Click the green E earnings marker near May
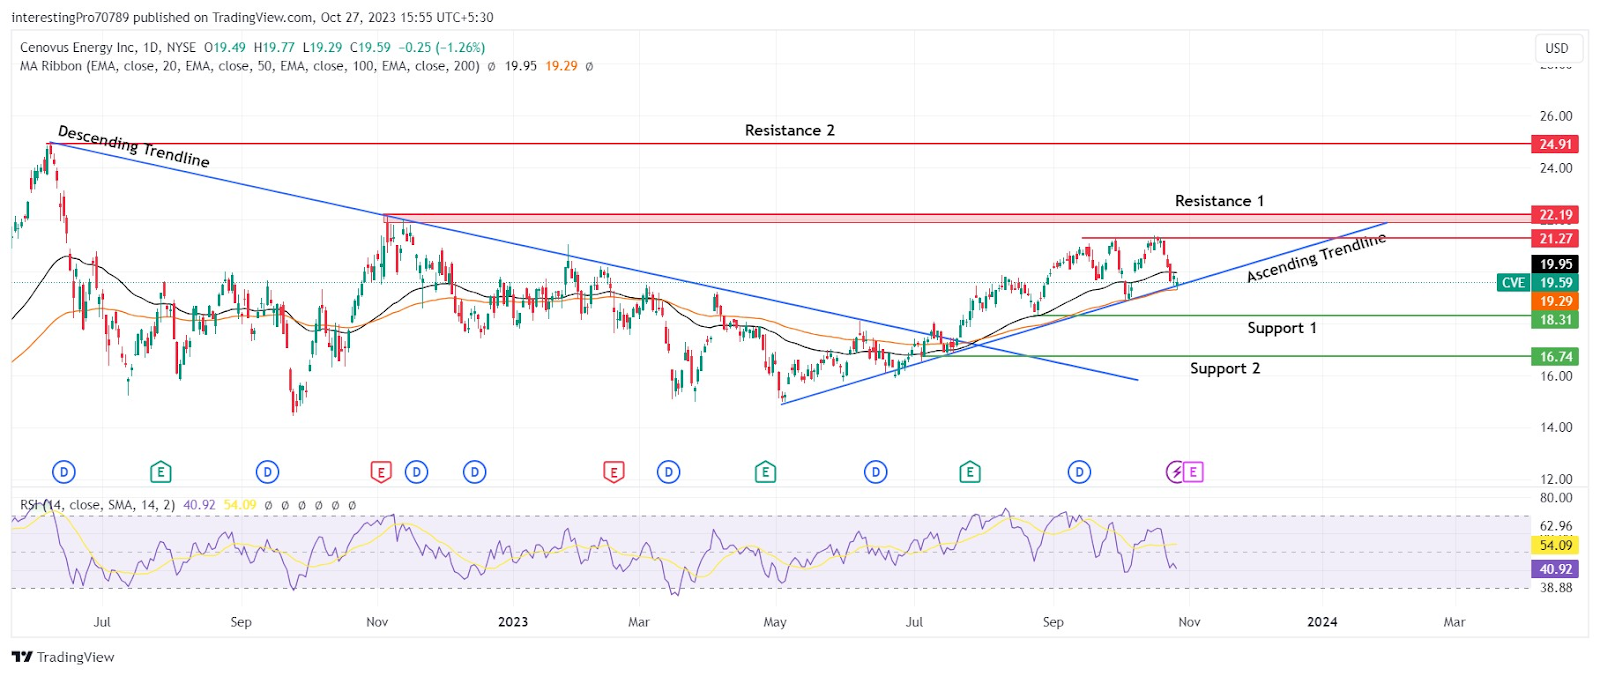1600x676 pixels. click(765, 472)
